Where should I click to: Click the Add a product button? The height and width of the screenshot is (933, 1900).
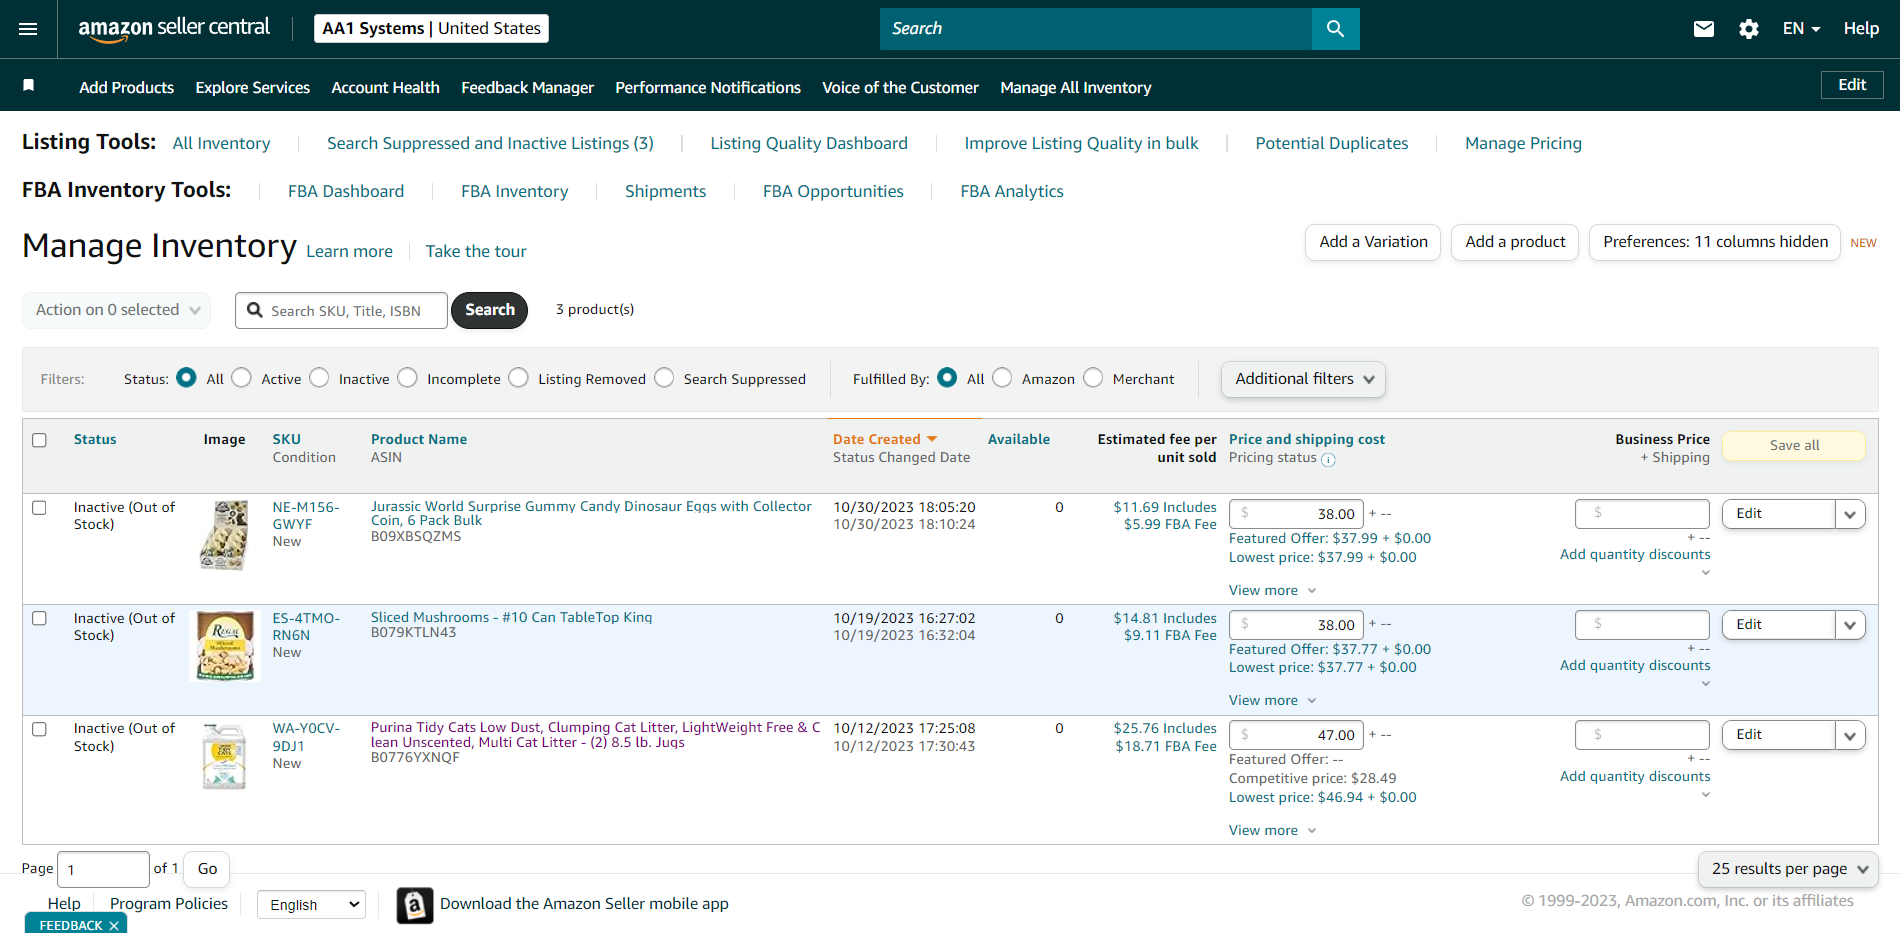click(x=1515, y=242)
